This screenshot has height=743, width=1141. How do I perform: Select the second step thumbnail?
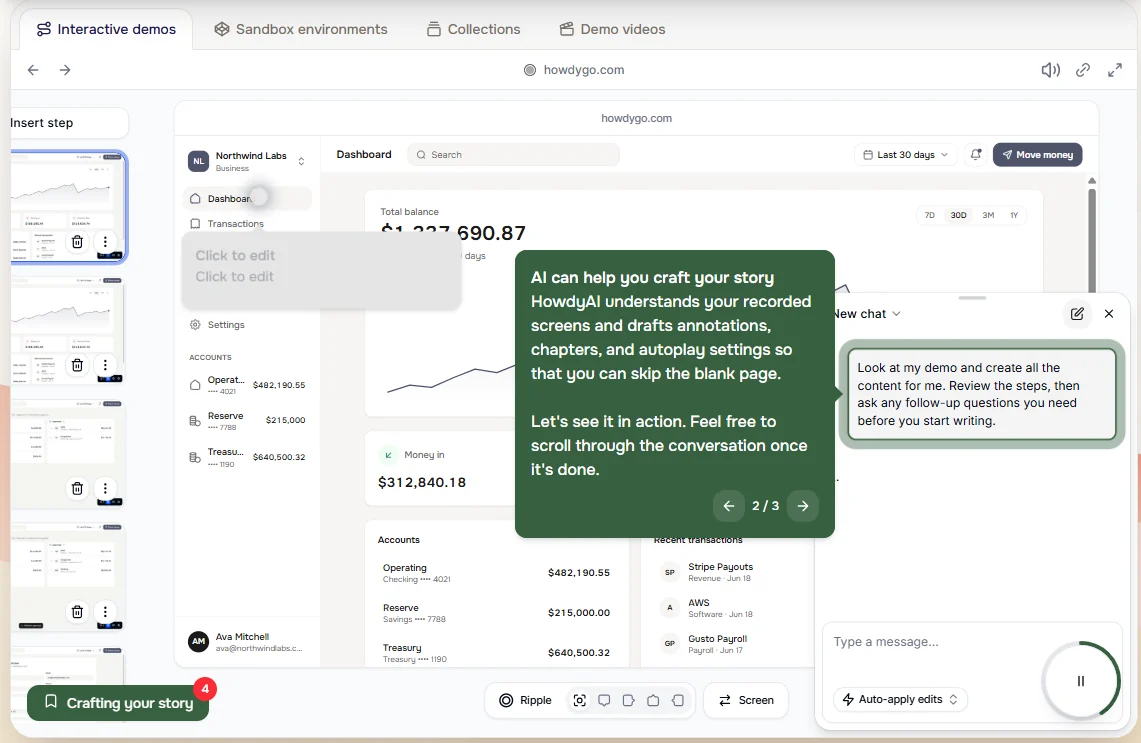pyautogui.click(x=67, y=330)
